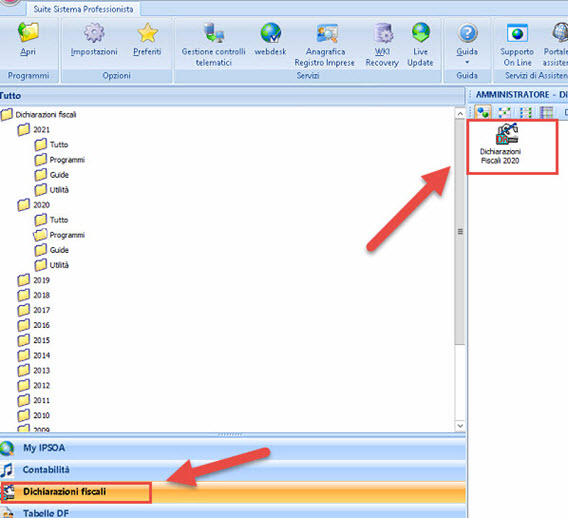Open the 2011 folder
The width and height of the screenshot is (568, 518).
tap(33, 400)
